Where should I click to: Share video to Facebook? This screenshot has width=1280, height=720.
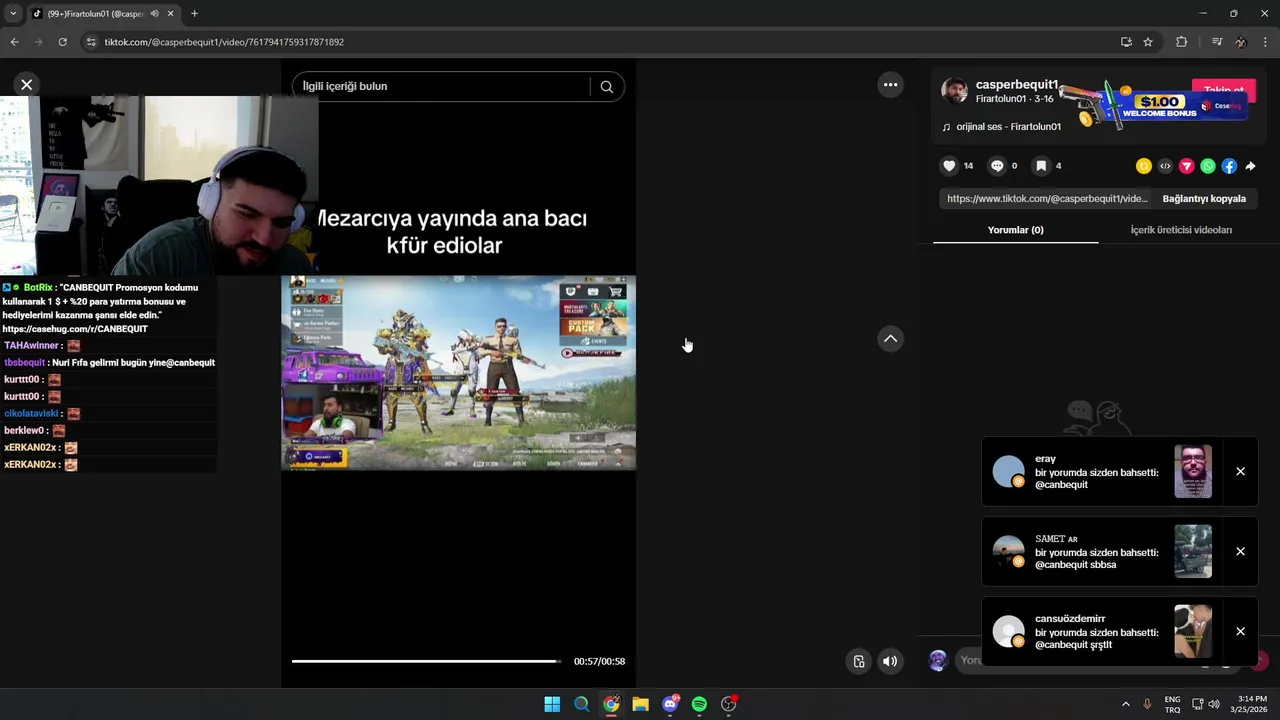(1229, 166)
